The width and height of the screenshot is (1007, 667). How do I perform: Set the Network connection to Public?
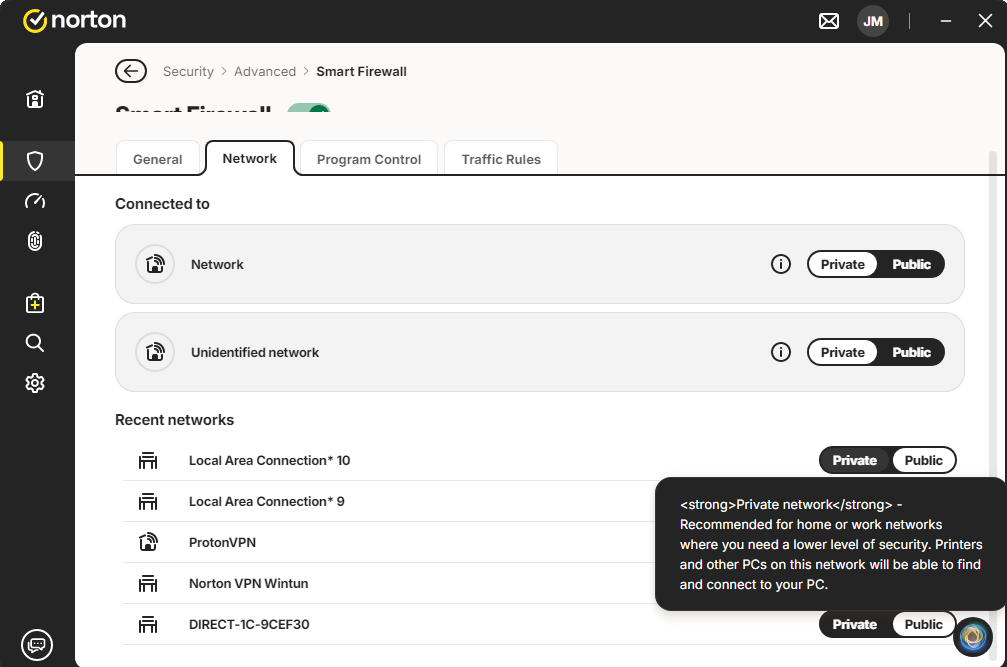911,264
